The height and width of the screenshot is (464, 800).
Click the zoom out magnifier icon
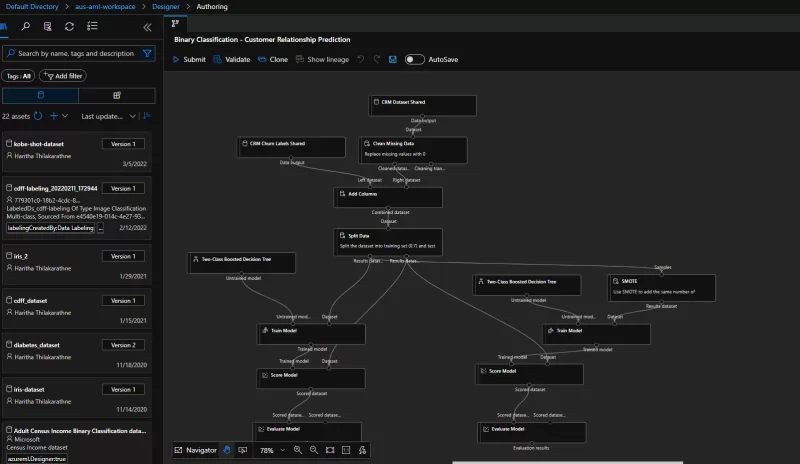click(x=313, y=451)
